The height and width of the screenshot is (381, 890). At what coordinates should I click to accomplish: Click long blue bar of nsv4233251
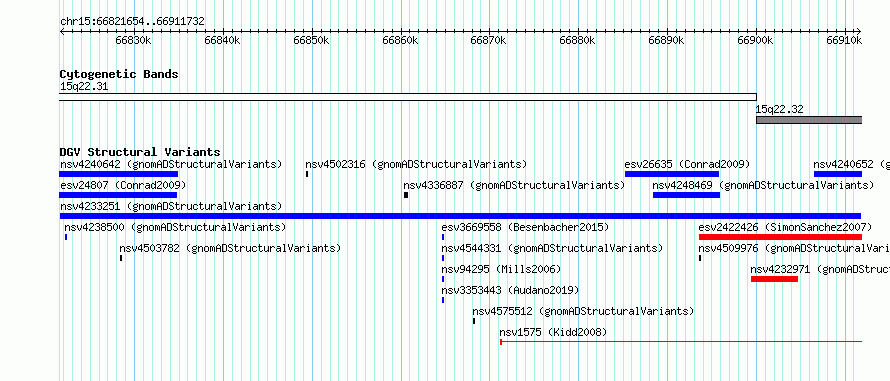click(460, 216)
